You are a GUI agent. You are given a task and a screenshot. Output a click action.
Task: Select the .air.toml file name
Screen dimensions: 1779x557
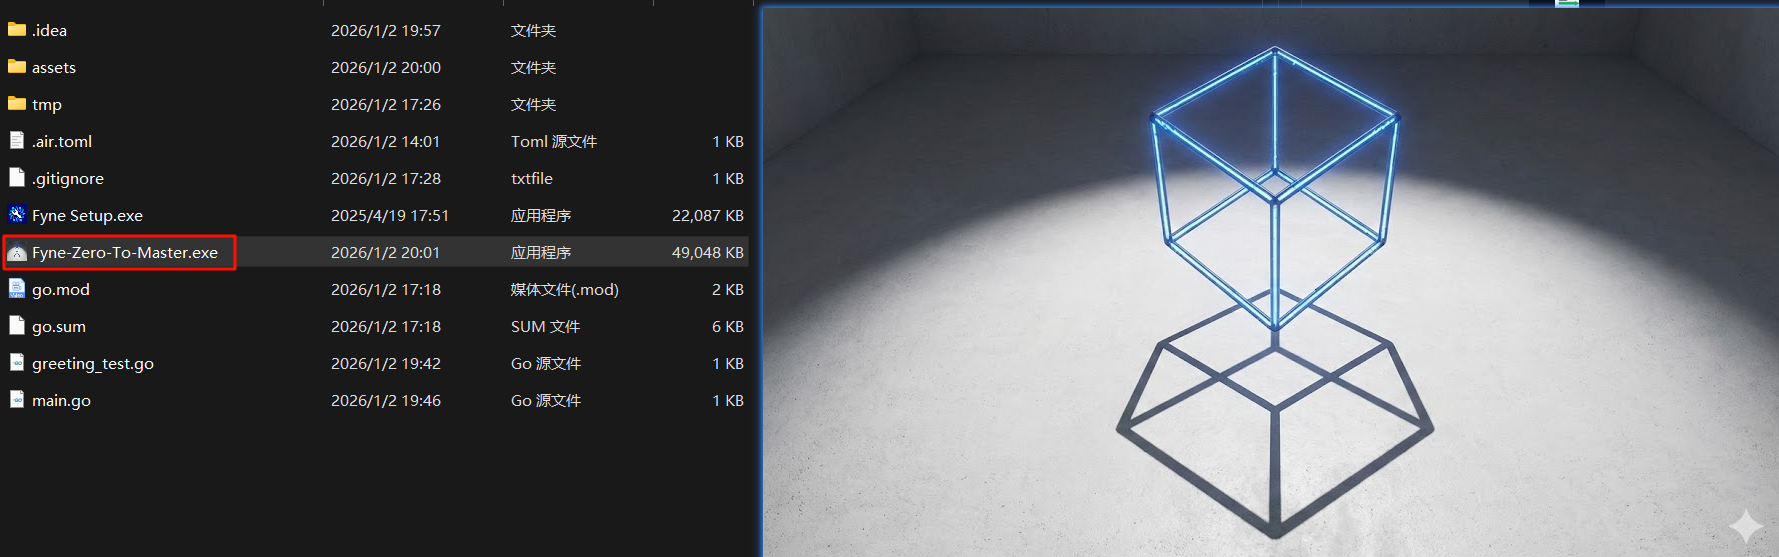[x=62, y=142]
